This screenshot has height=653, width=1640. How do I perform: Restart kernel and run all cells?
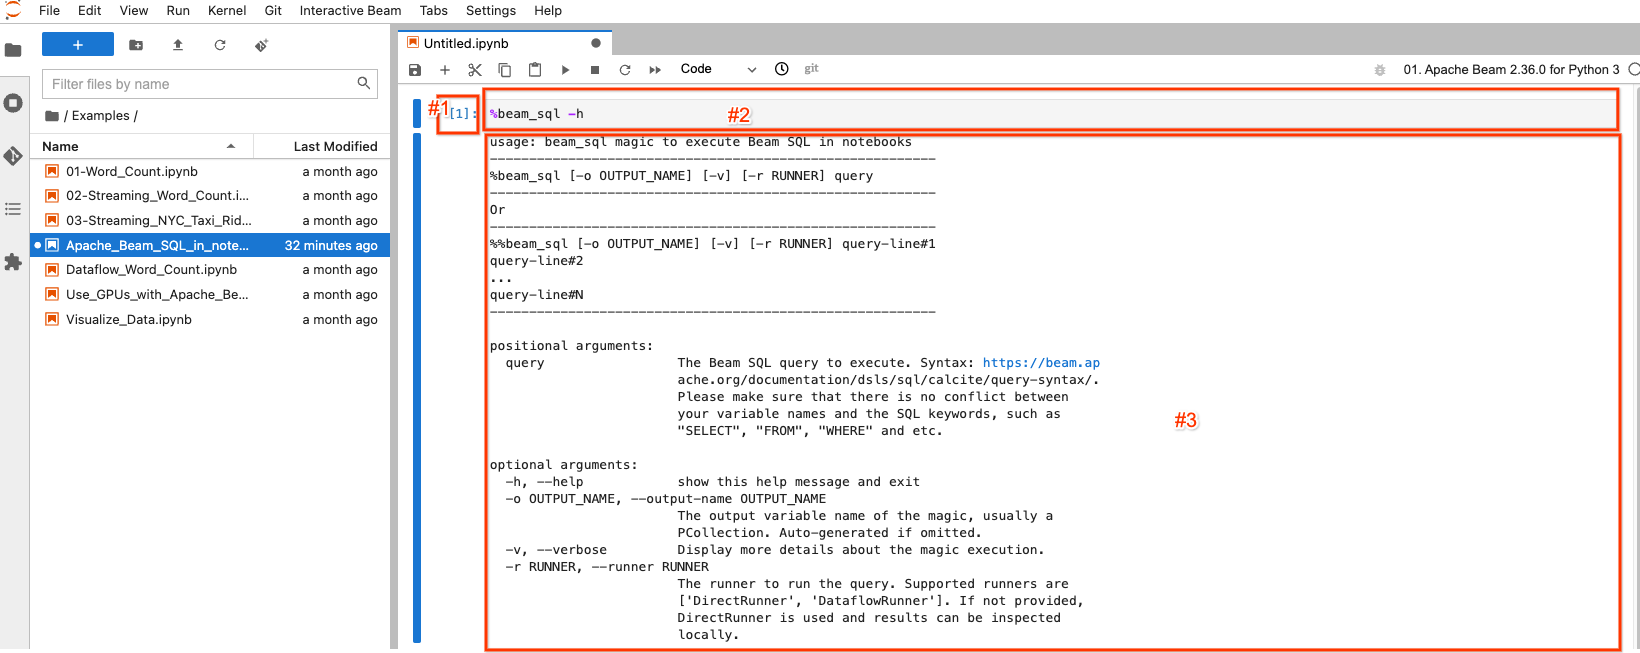pyautogui.click(x=655, y=70)
